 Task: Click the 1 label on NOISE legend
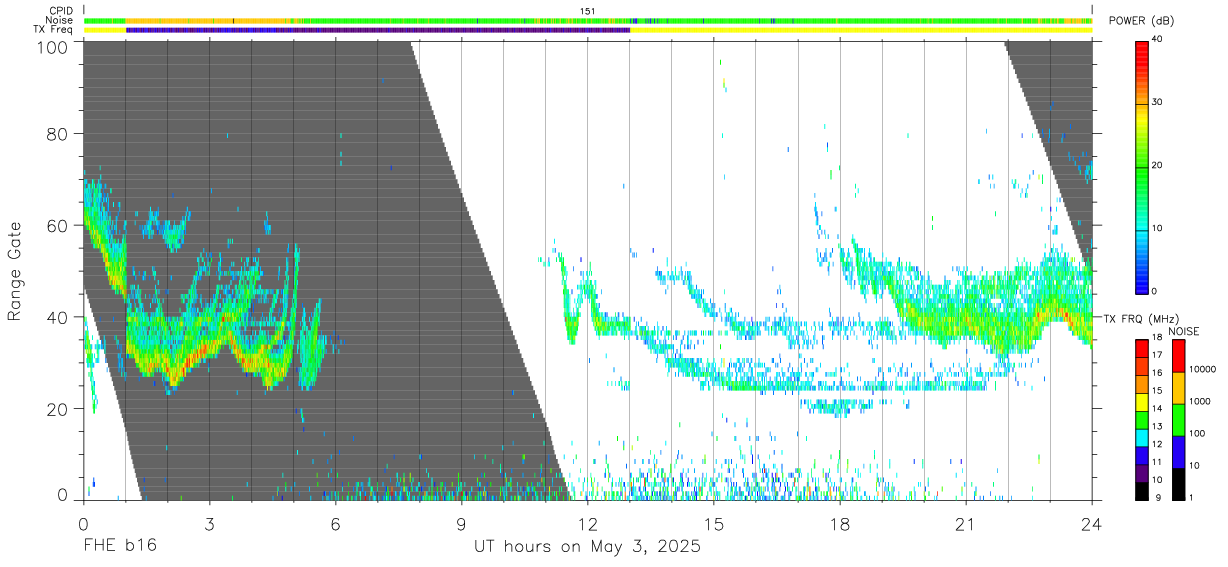[x=1191, y=497]
